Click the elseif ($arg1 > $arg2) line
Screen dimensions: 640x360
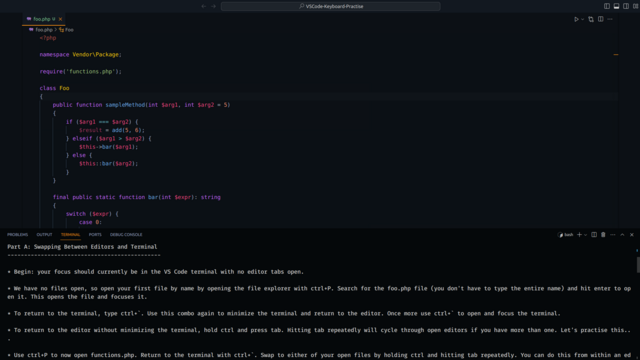point(109,138)
